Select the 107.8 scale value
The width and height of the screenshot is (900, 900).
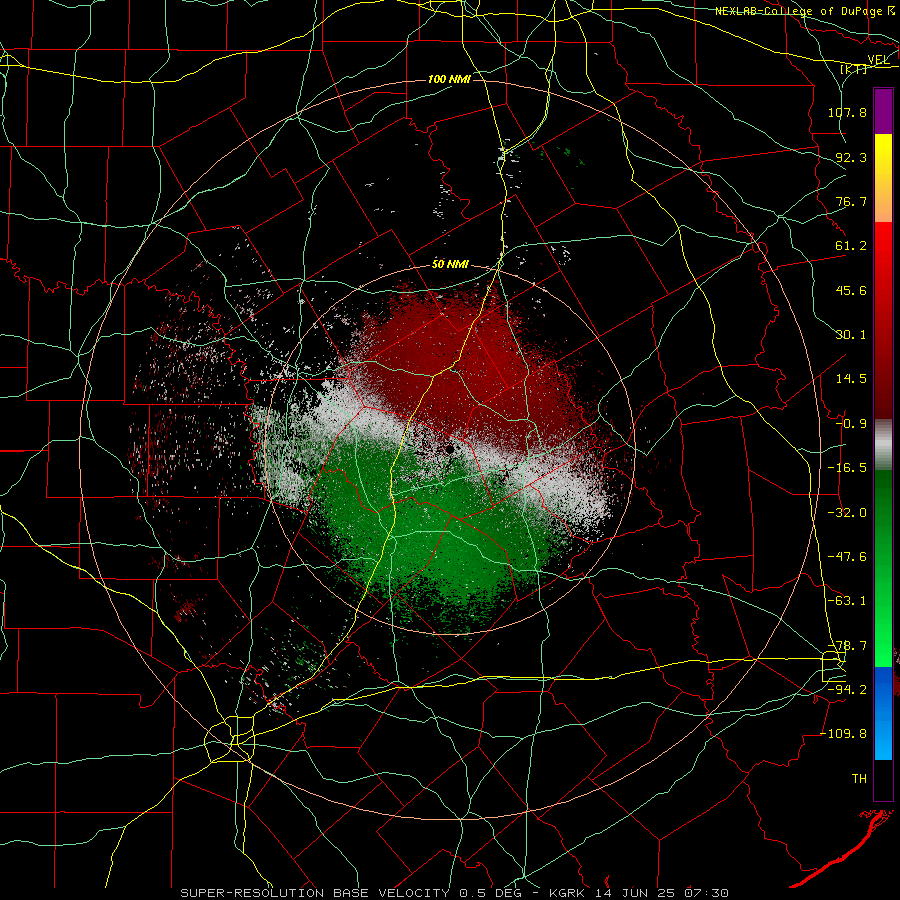click(847, 112)
